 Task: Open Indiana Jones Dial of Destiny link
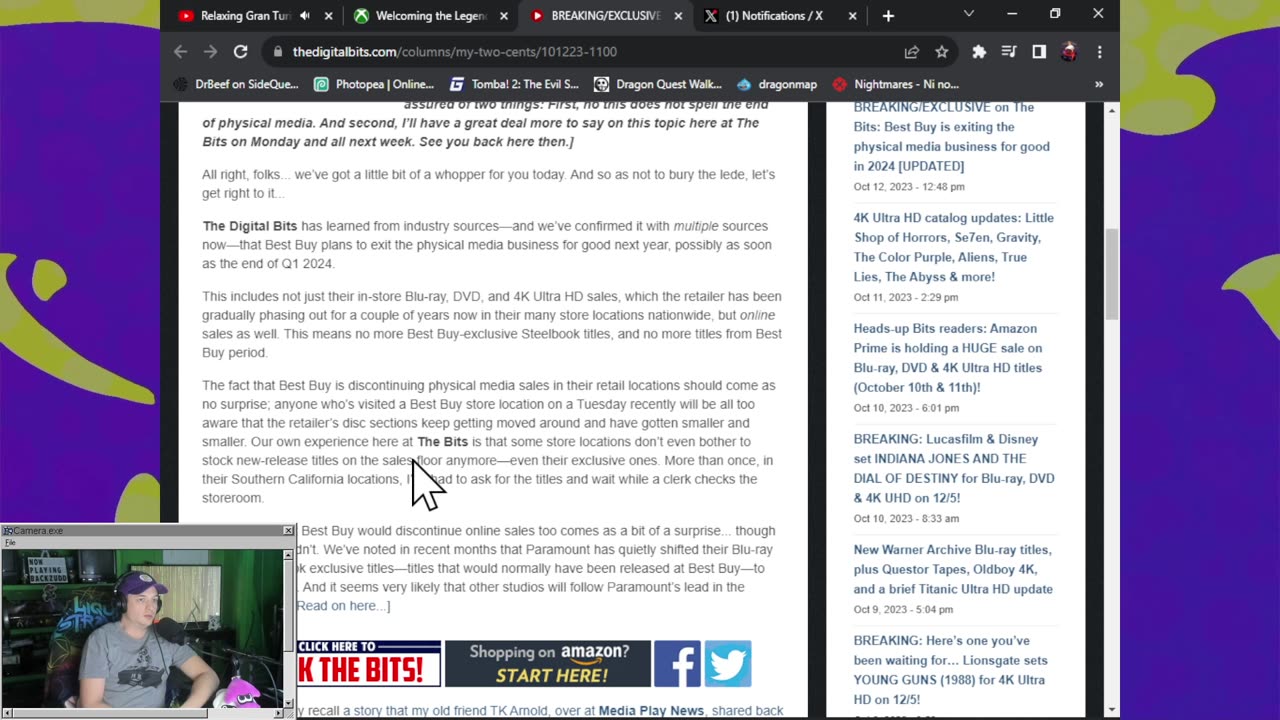click(953, 468)
